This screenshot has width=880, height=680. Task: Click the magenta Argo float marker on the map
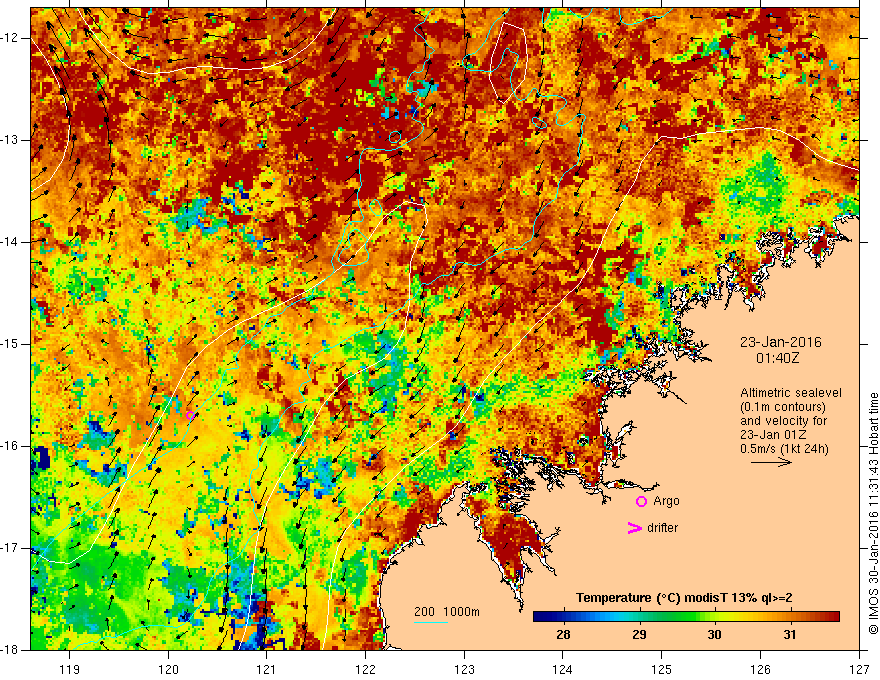click(x=190, y=416)
